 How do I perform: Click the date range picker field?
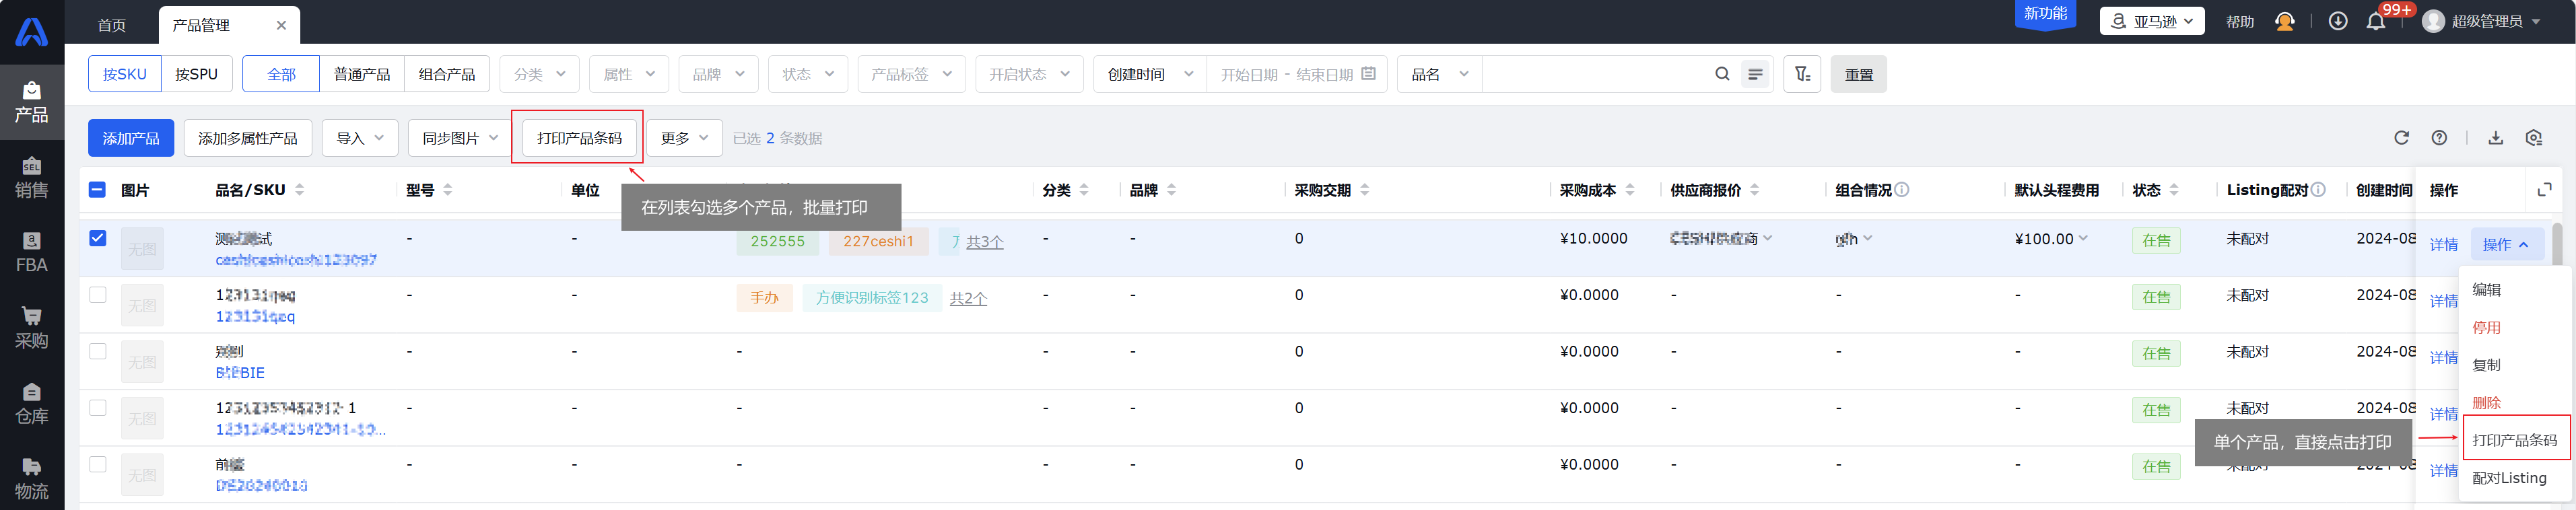(1297, 74)
